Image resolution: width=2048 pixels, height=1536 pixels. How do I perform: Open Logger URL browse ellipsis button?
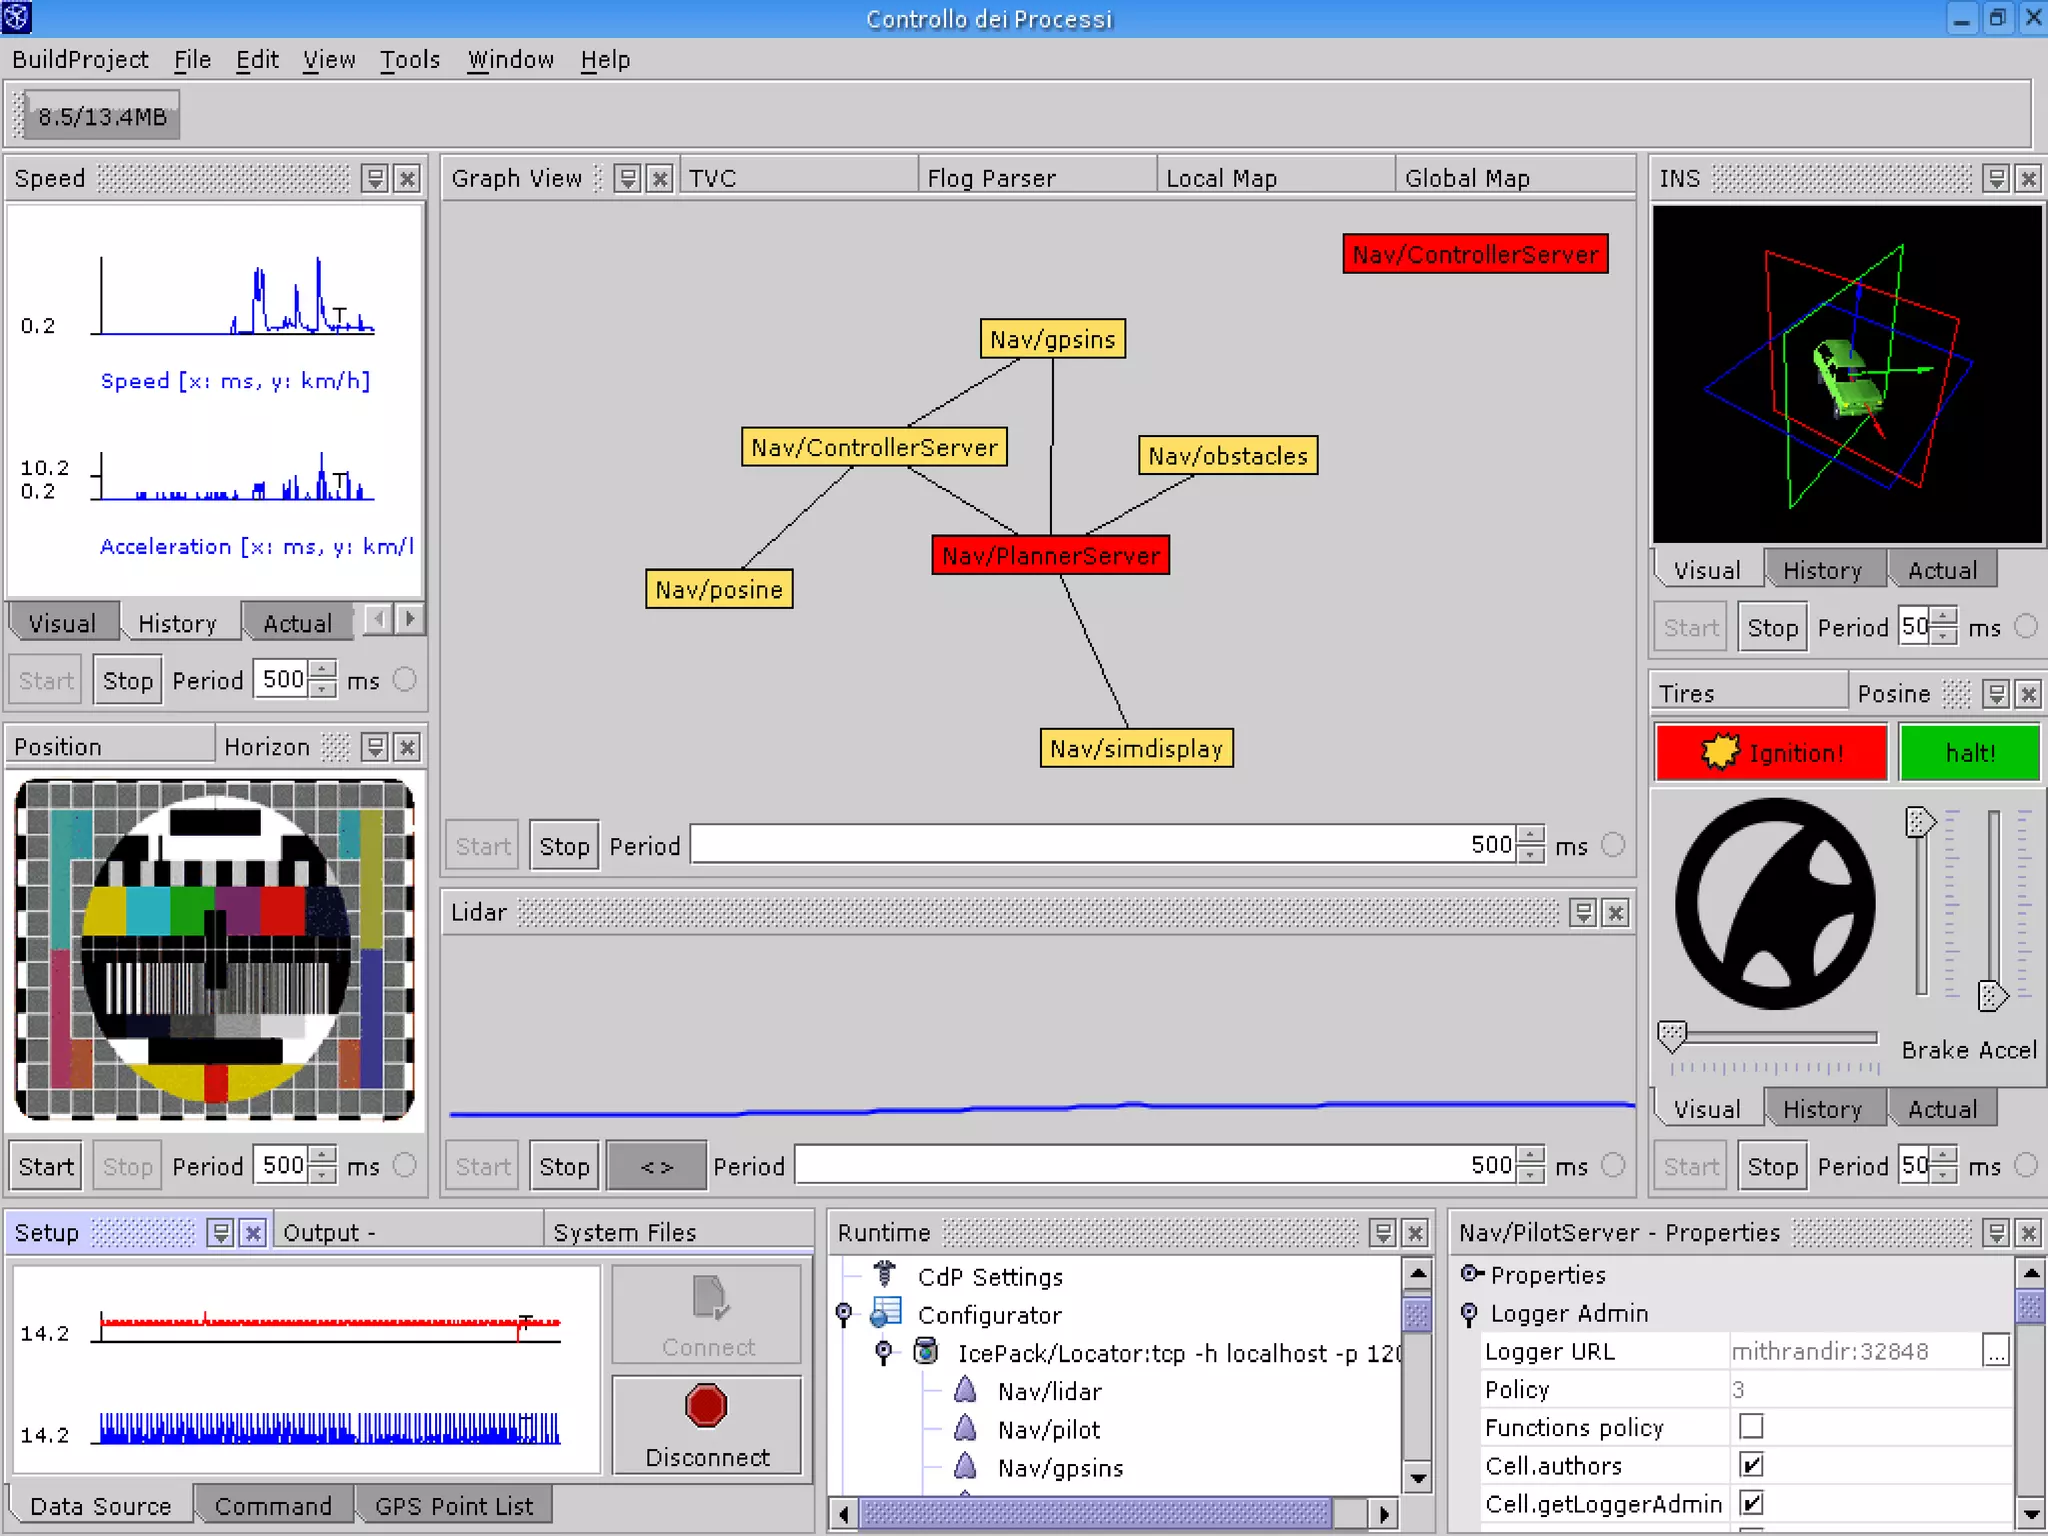pyautogui.click(x=1995, y=1351)
